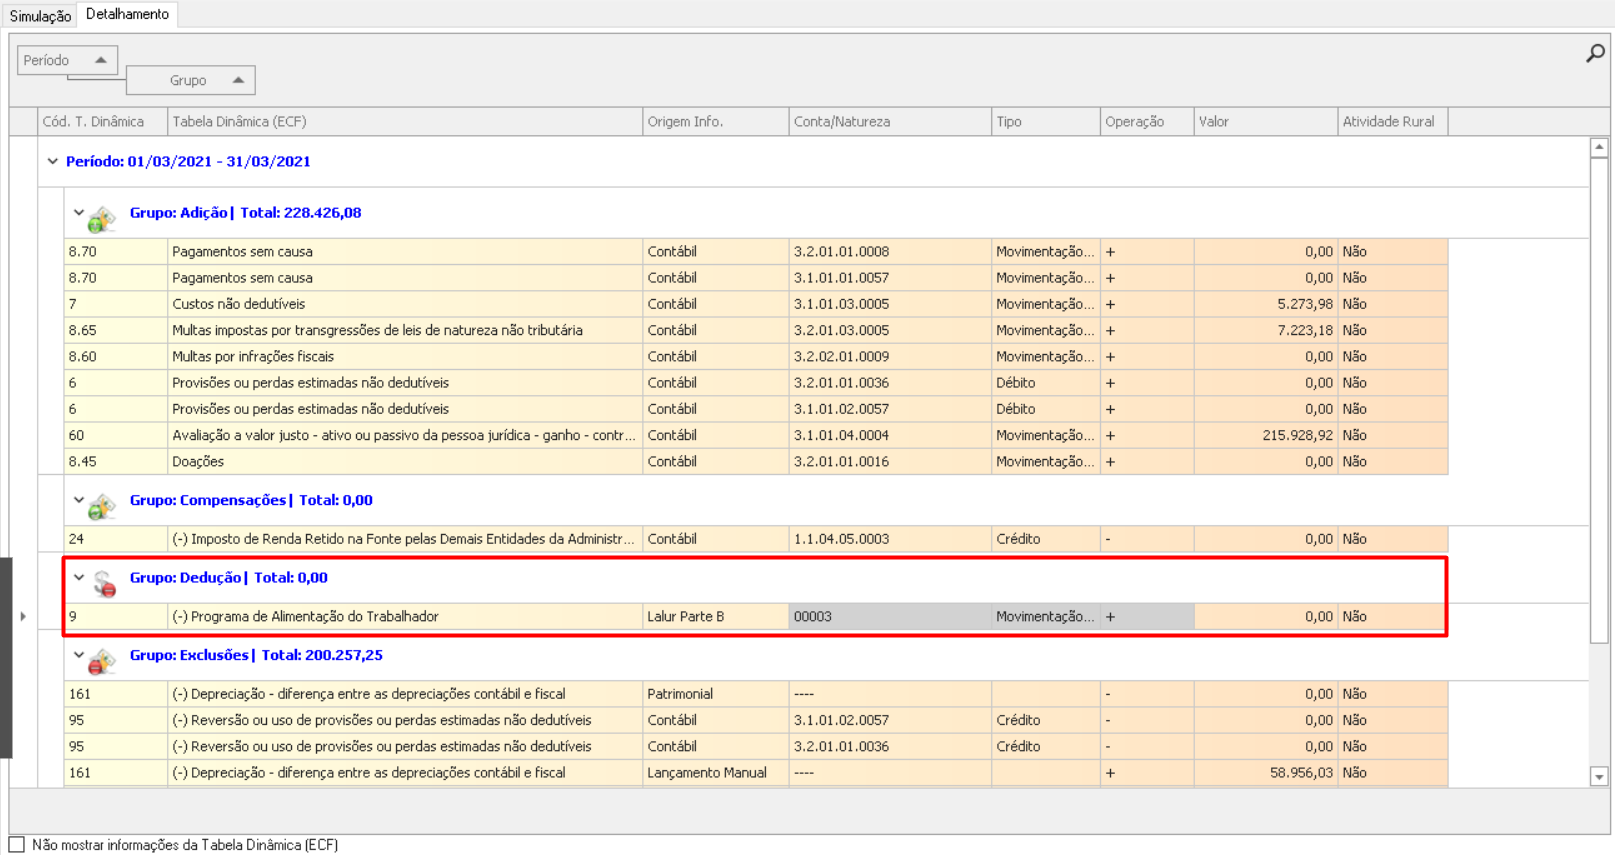
Task: Toggle sort on Período grouping box
Action: click(x=67, y=60)
